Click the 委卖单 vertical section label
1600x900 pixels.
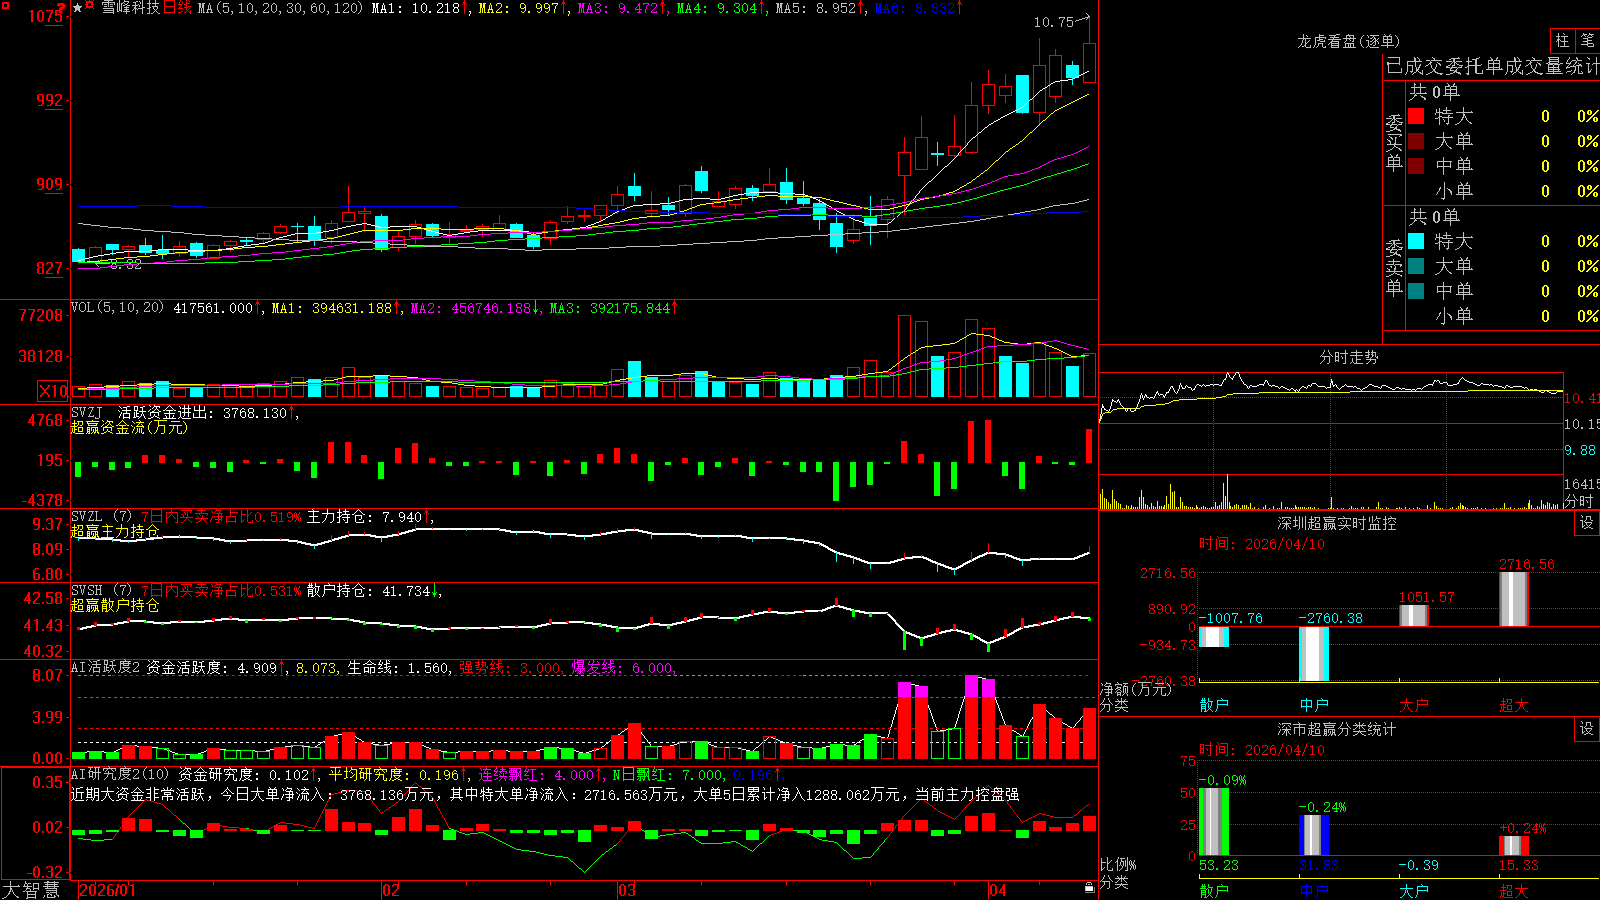[1394, 267]
